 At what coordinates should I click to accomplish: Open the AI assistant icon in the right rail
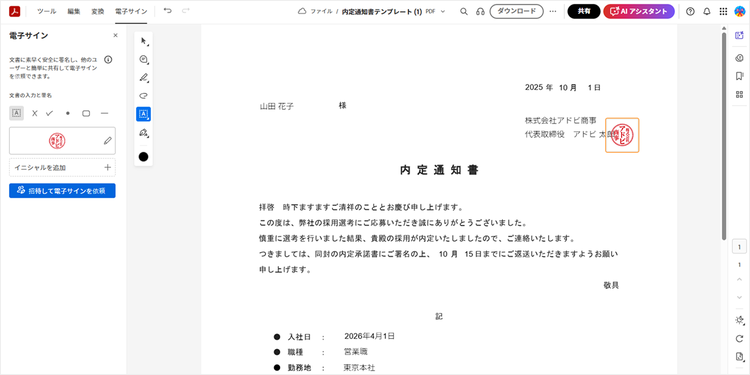739,35
